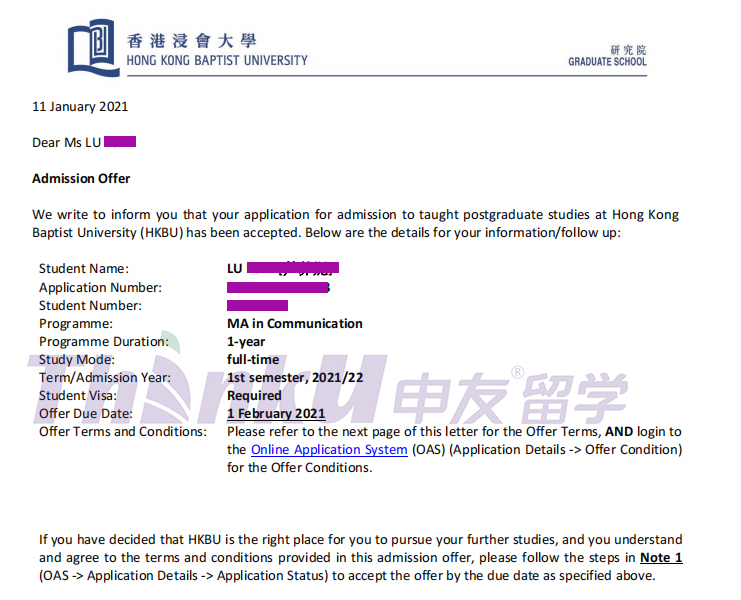The image size is (741, 600).
Task: Click the Student Name label
Action: tap(84, 268)
